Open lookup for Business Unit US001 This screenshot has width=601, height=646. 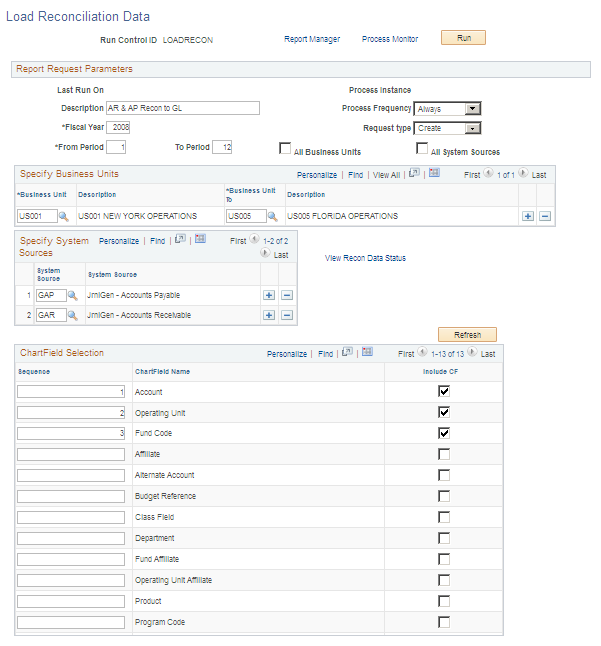tap(63, 216)
